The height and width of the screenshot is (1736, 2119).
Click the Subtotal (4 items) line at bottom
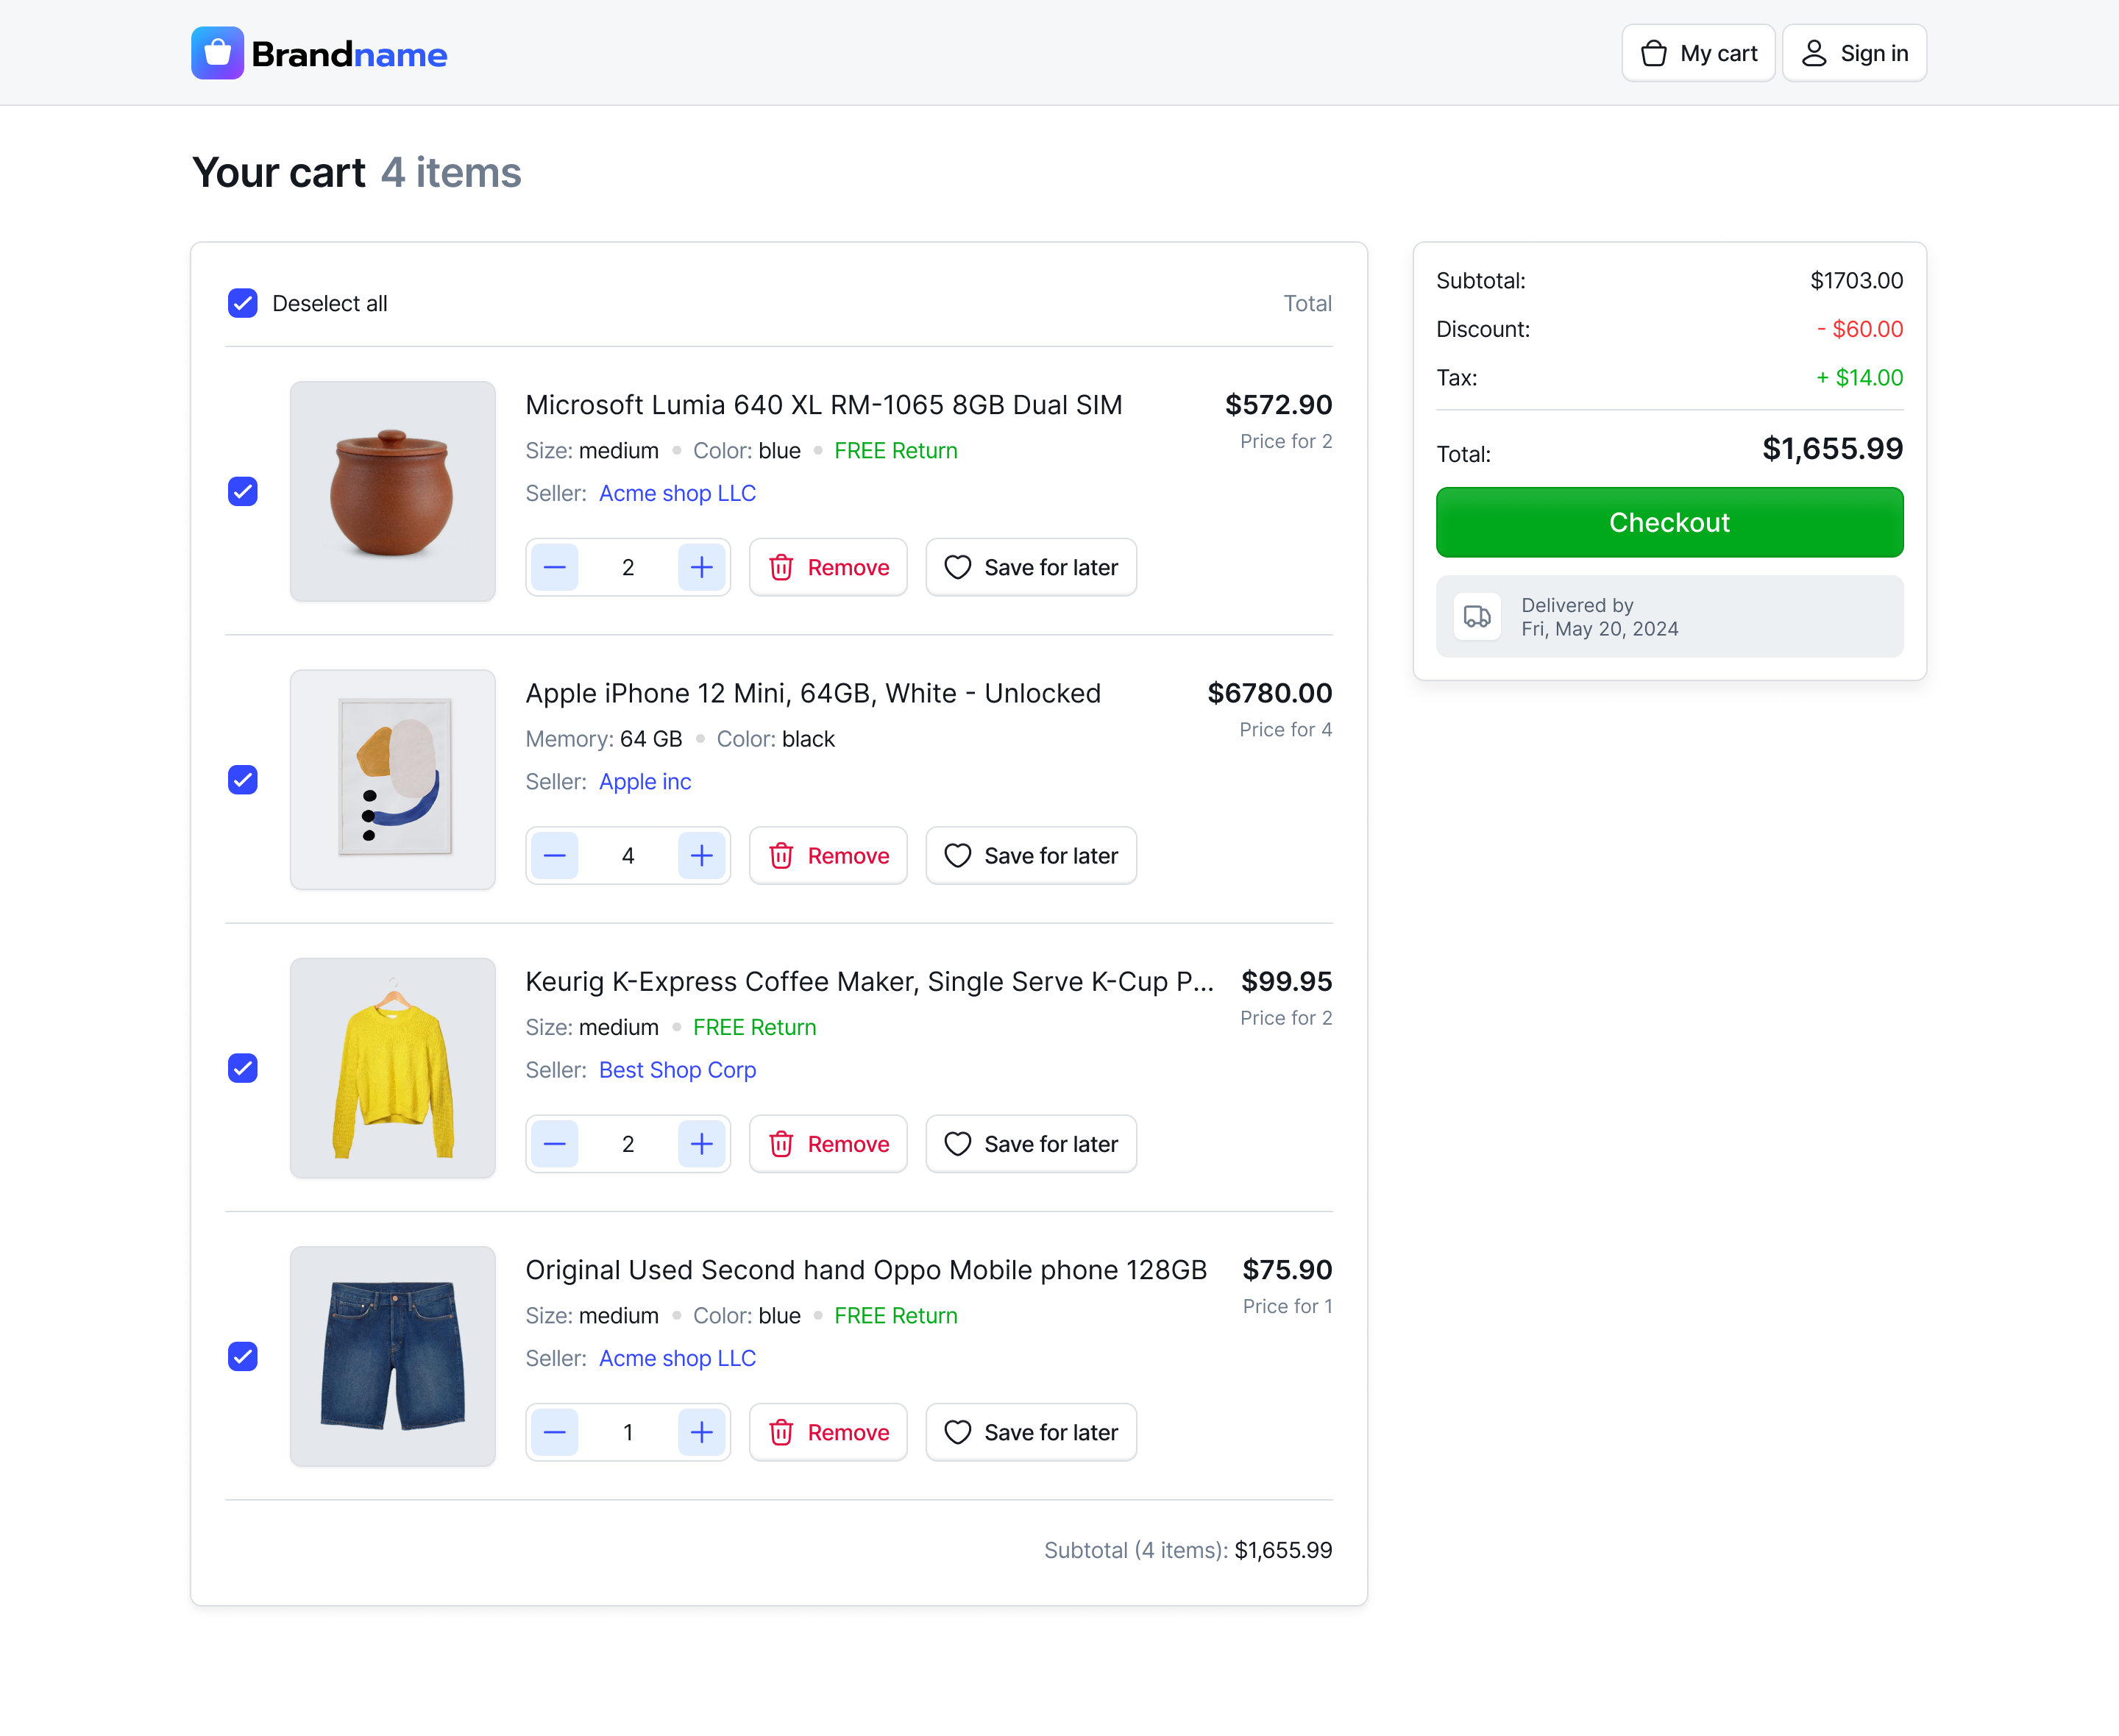click(x=1188, y=1550)
